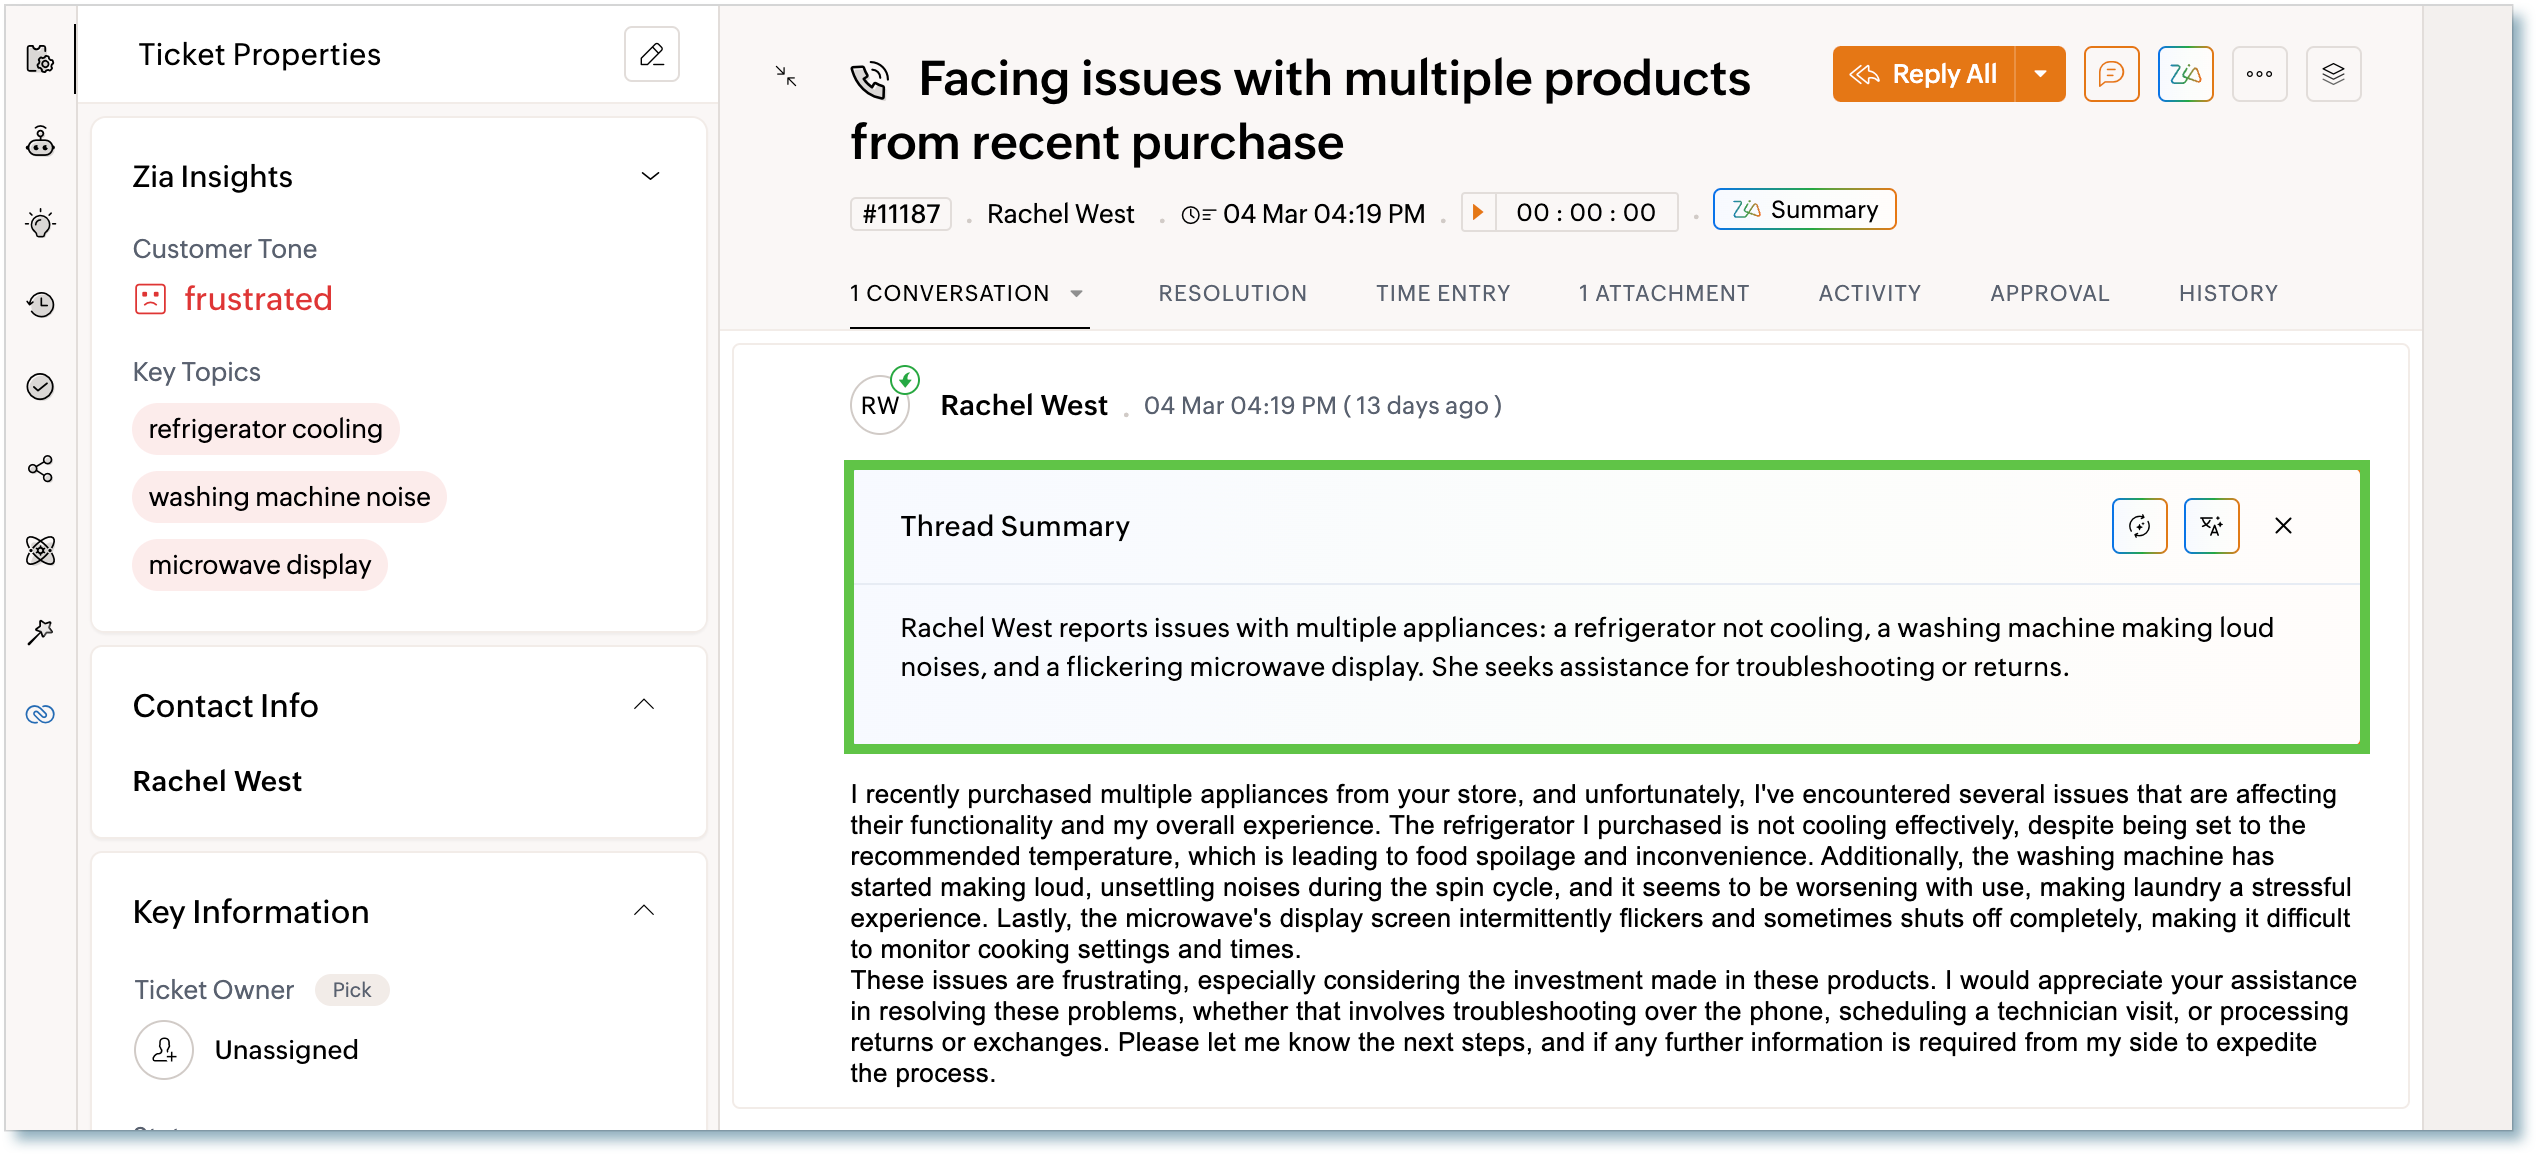Open the history clock icon in the left sidebar
The image size is (2536, 1154).
tap(40, 305)
